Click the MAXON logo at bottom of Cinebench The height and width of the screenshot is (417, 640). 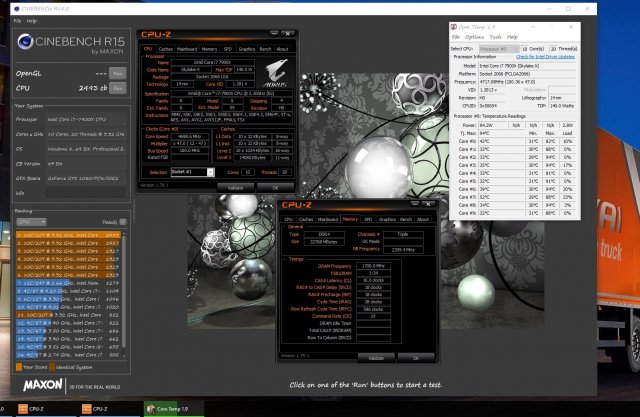pyautogui.click(x=42, y=384)
